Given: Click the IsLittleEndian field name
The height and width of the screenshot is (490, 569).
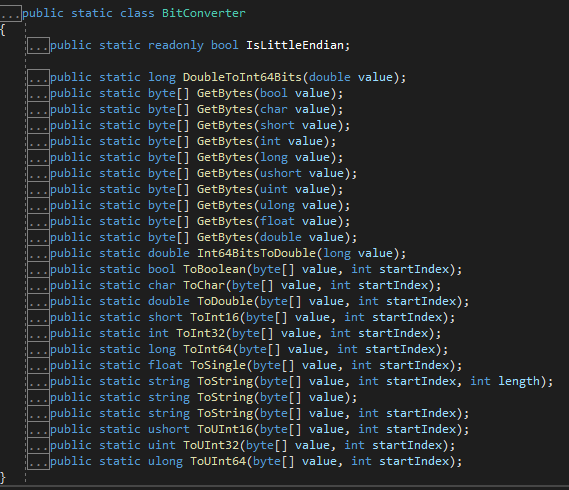Looking at the screenshot, I should [x=295, y=45].
